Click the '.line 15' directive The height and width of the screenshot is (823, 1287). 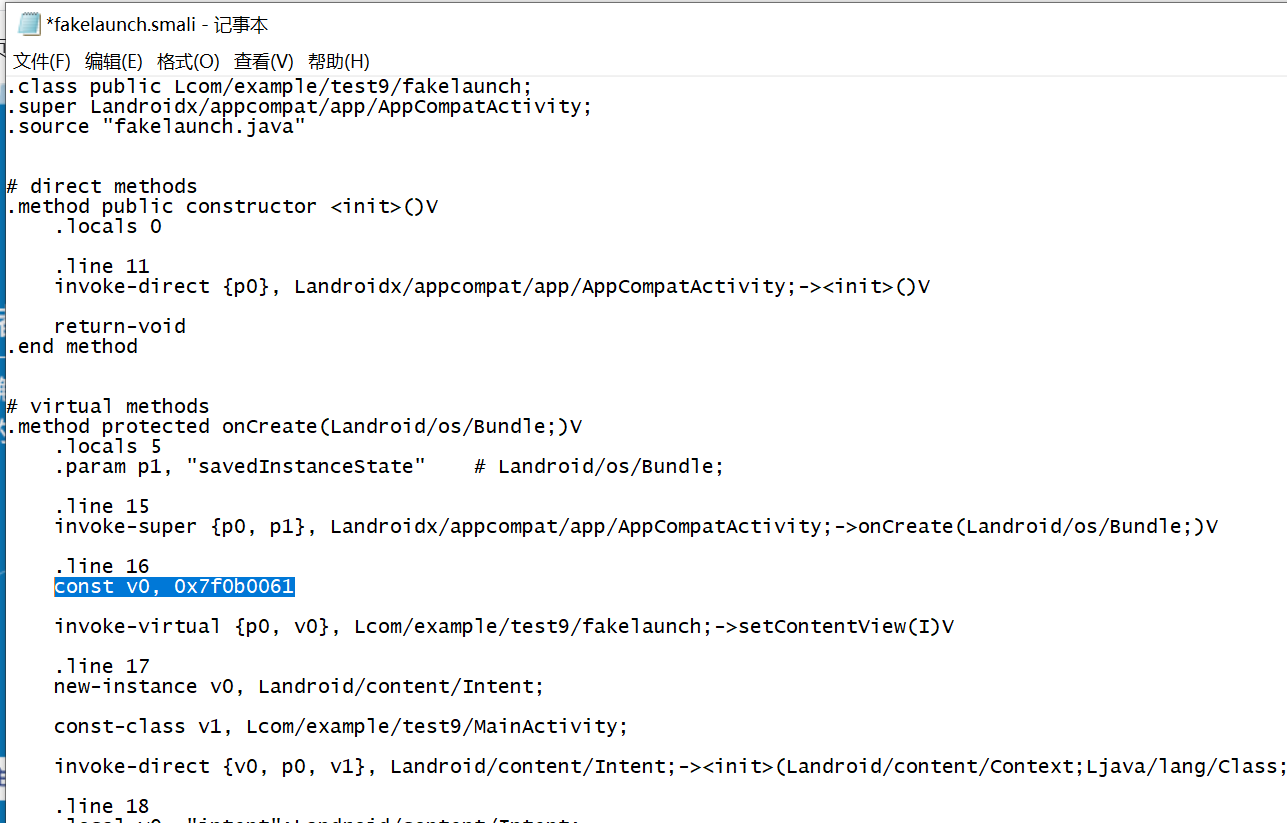[102, 506]
